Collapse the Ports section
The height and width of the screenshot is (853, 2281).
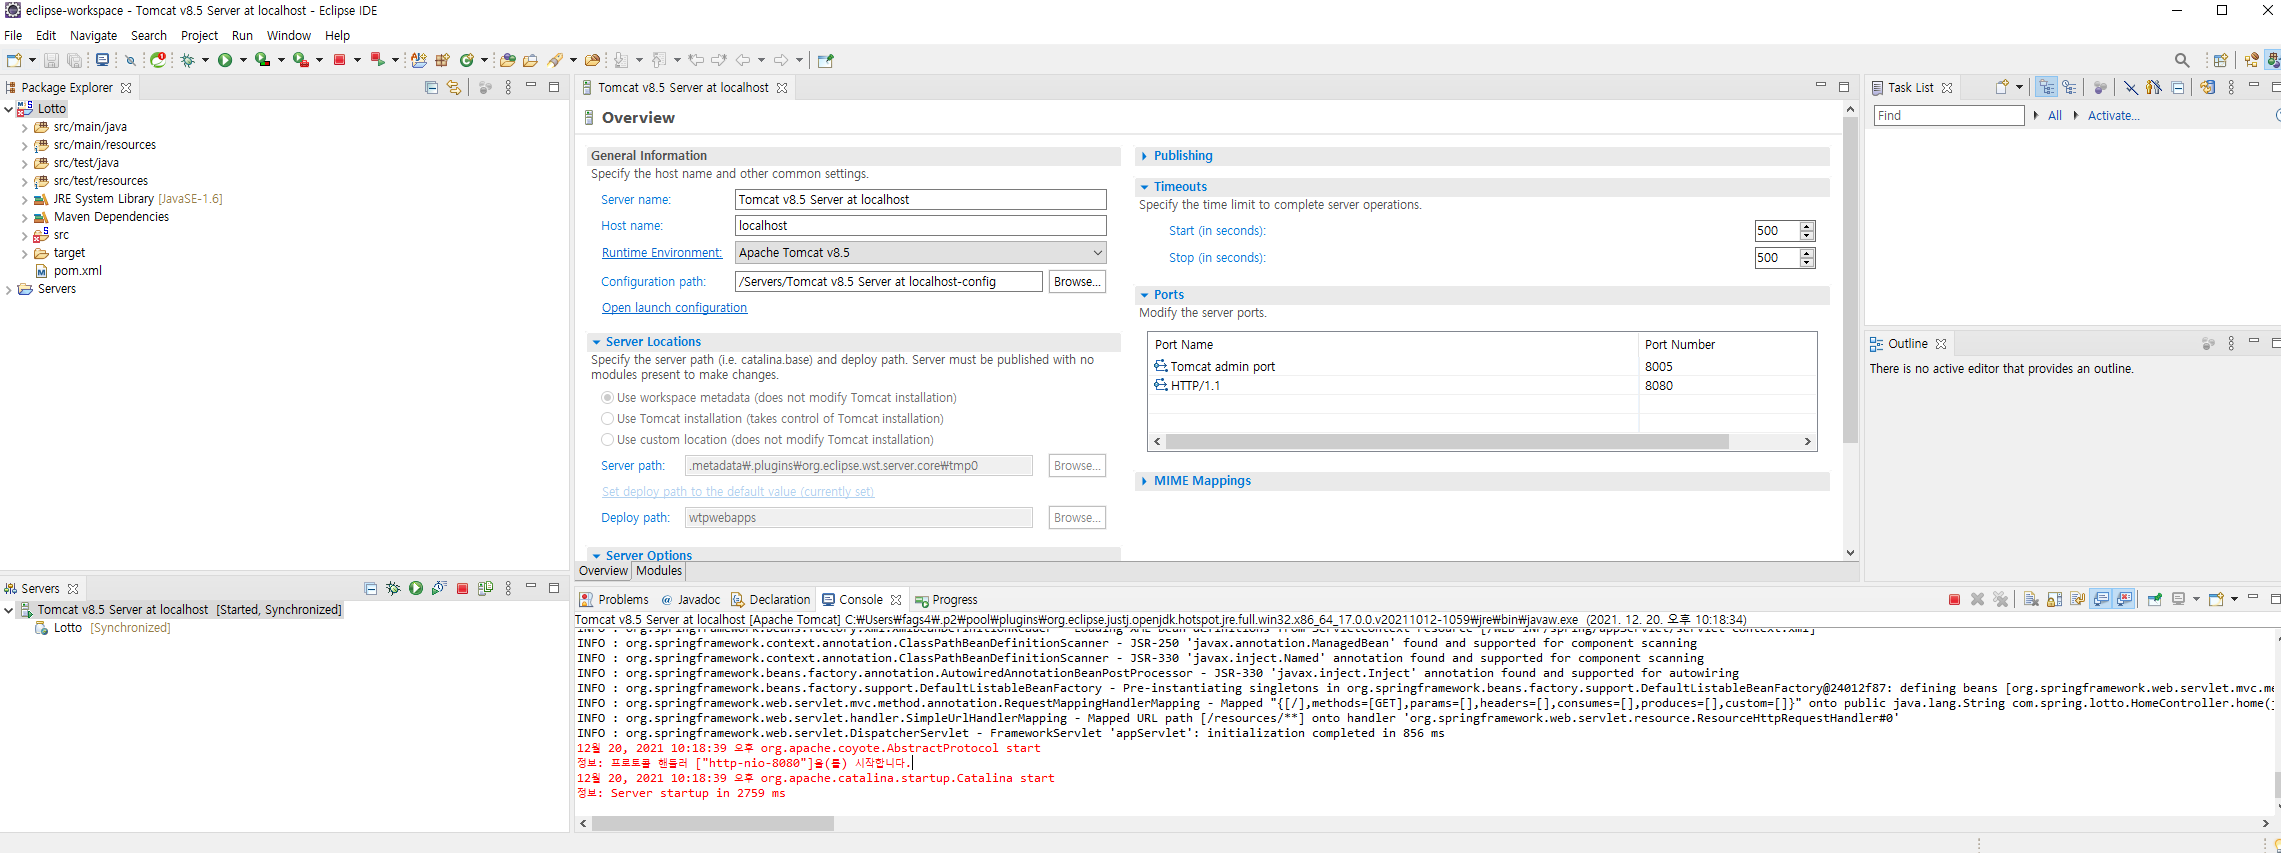coord(1145,295)
